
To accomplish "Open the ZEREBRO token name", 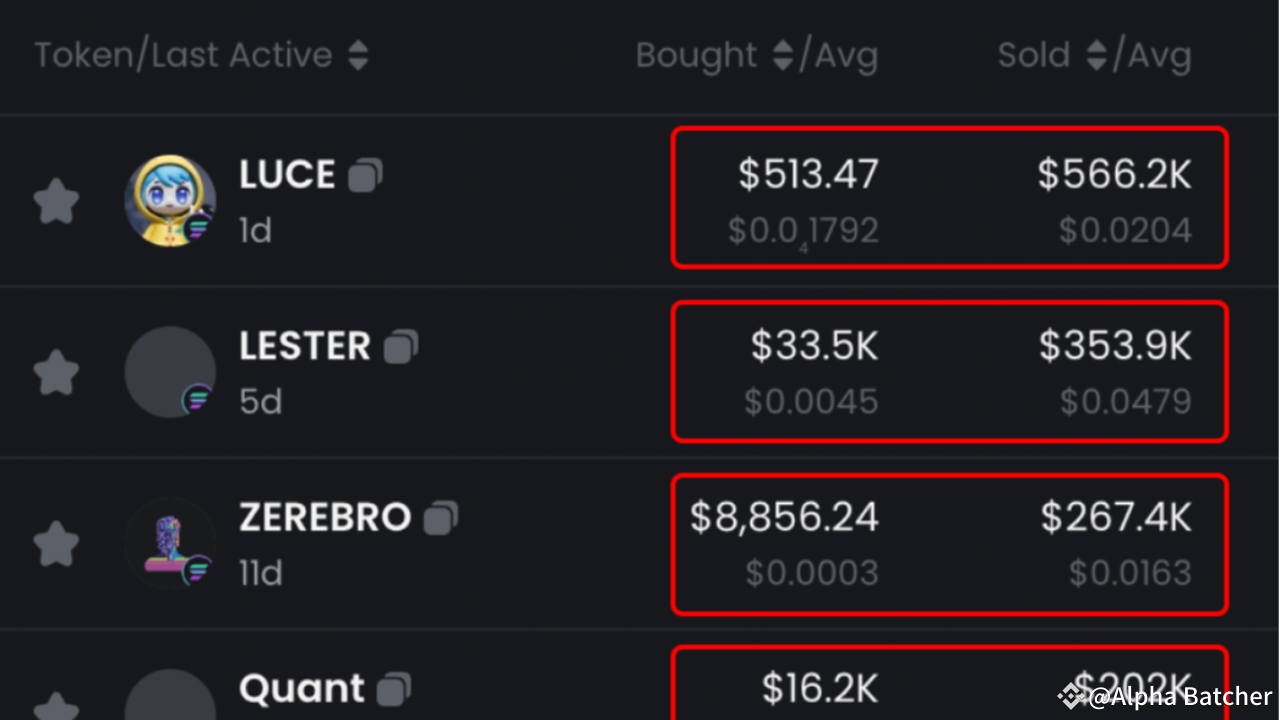I will [325, 518].
